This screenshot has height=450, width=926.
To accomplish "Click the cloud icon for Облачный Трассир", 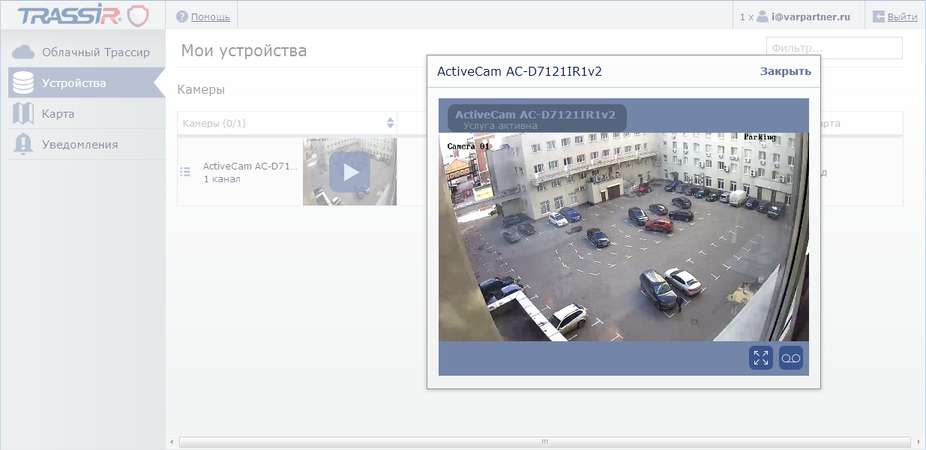I will point(23,52).
